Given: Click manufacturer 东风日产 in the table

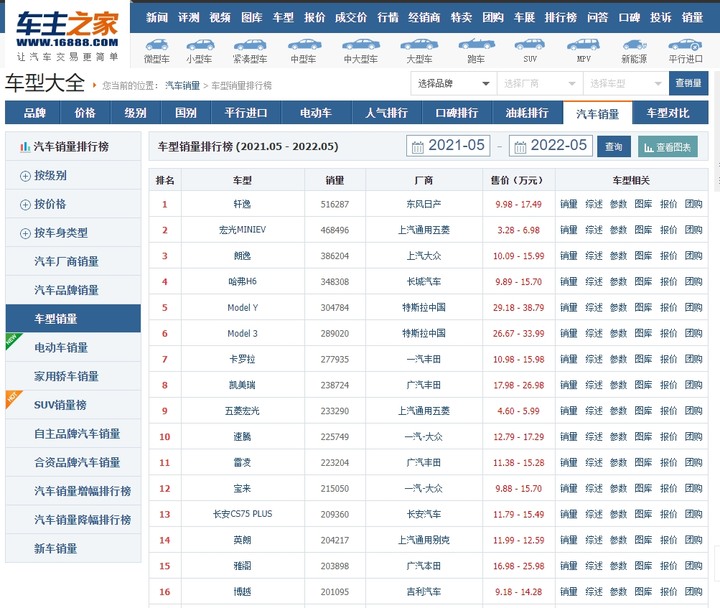Looking at the screenshot, I should (423, 204).
